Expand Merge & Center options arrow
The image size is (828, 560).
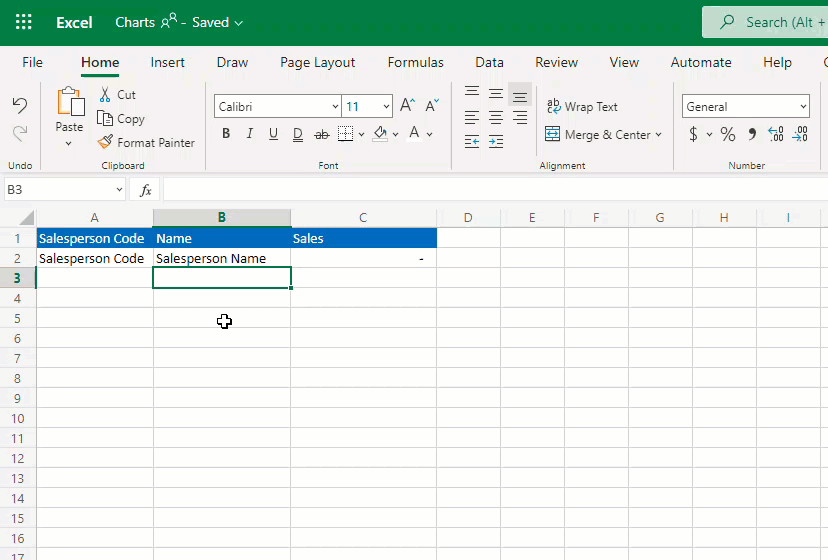coord(658,135)
